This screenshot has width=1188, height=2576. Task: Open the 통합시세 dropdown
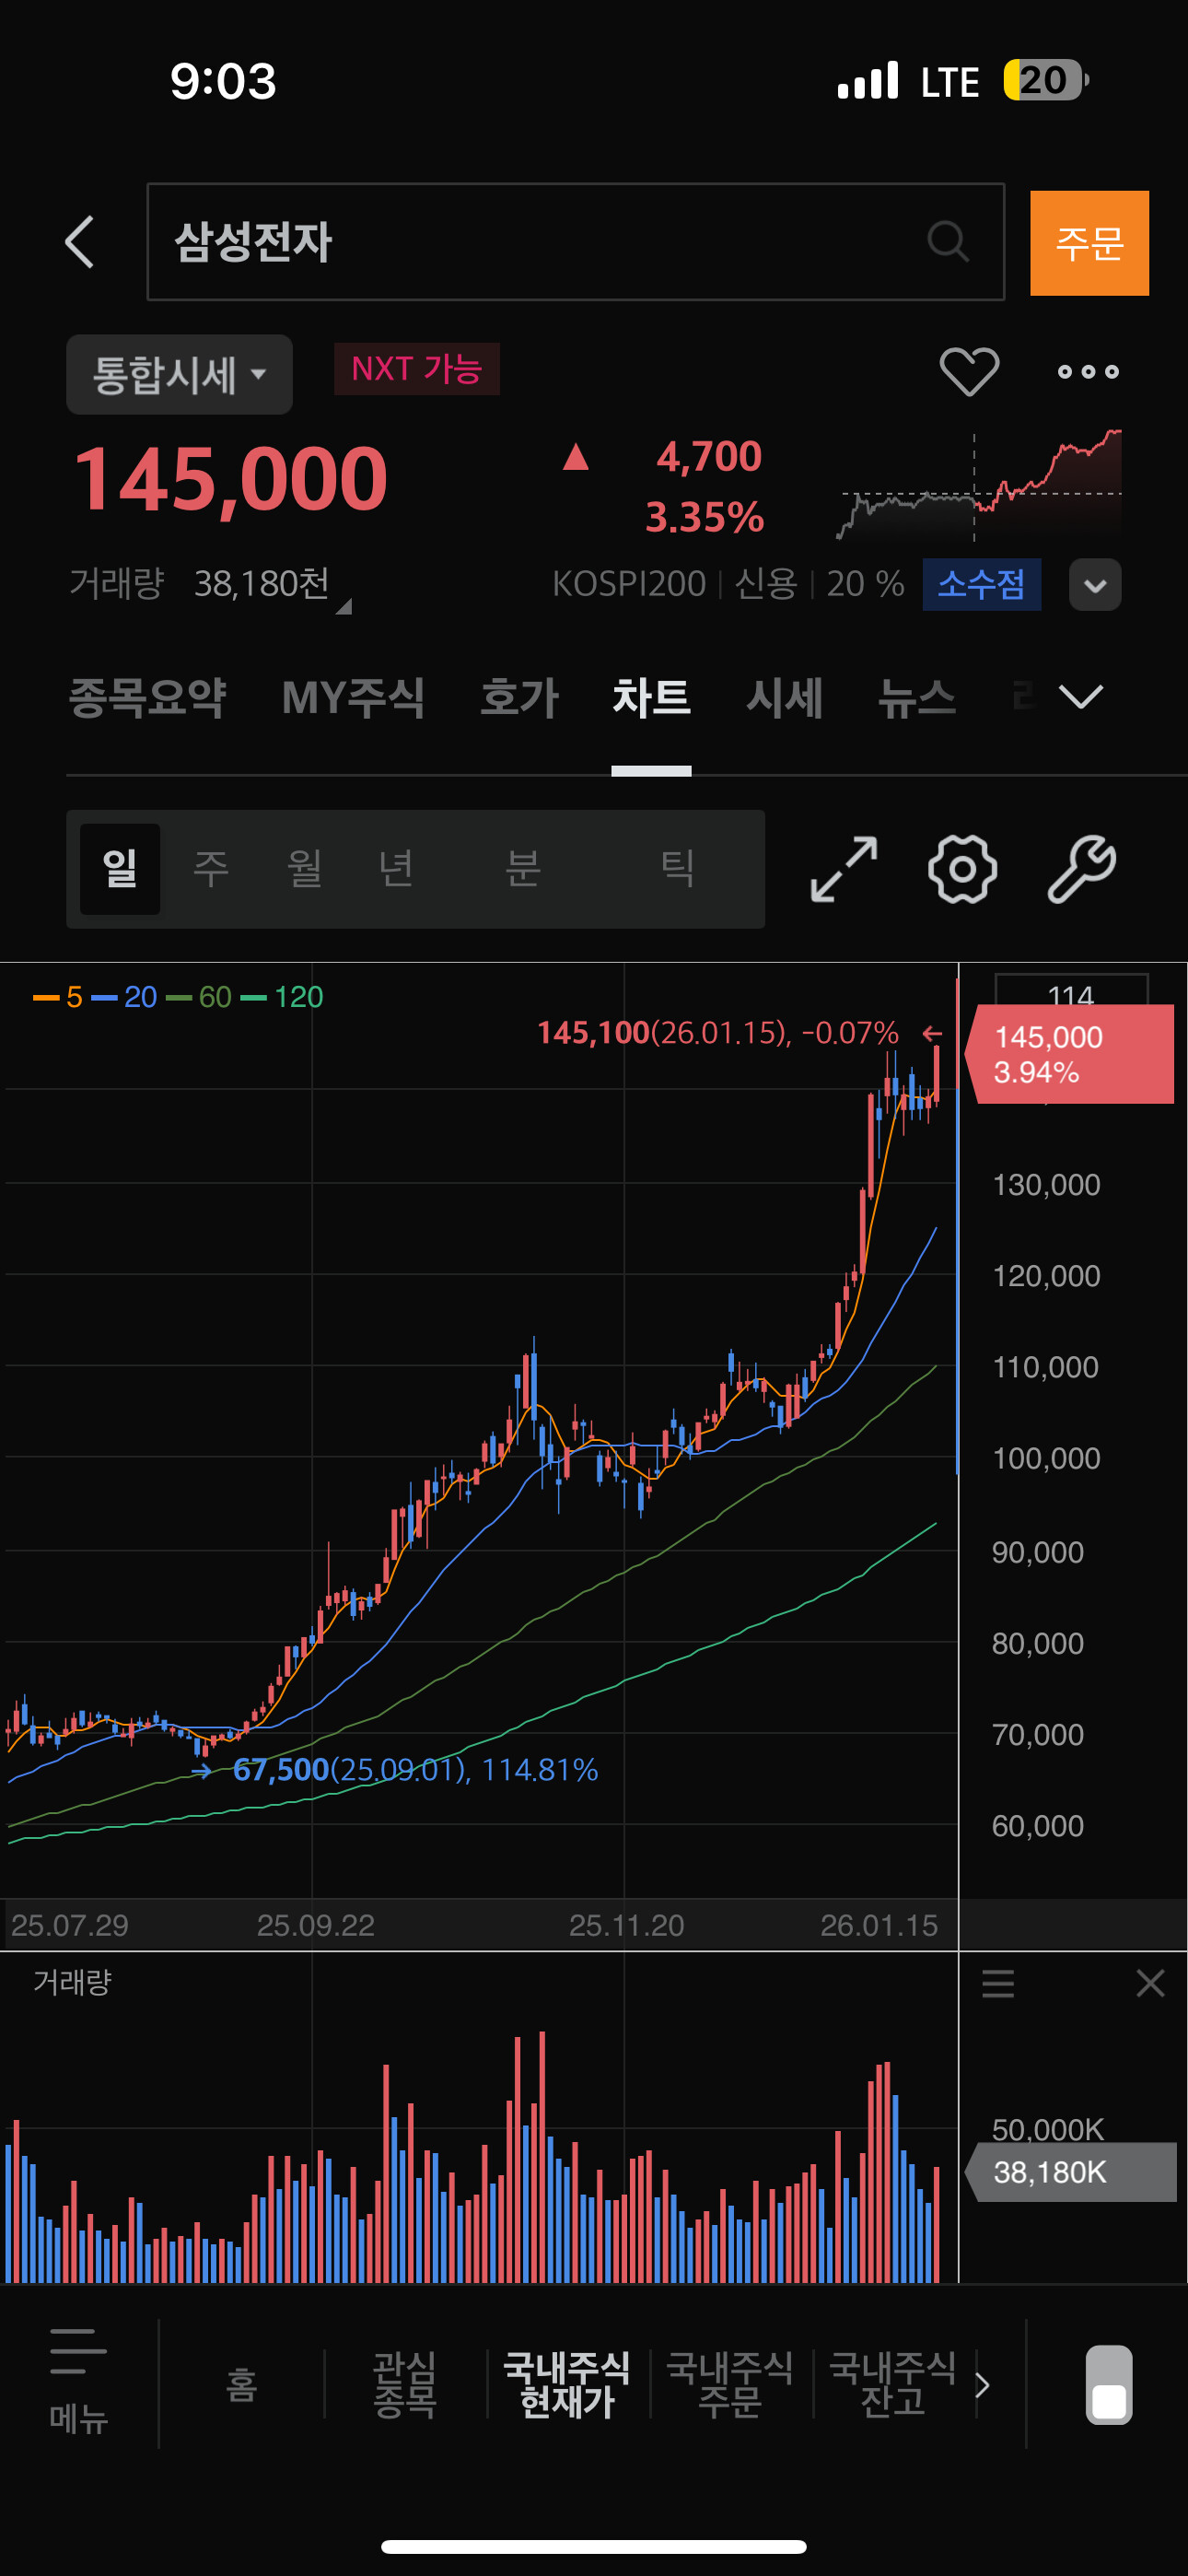(179, 375)
